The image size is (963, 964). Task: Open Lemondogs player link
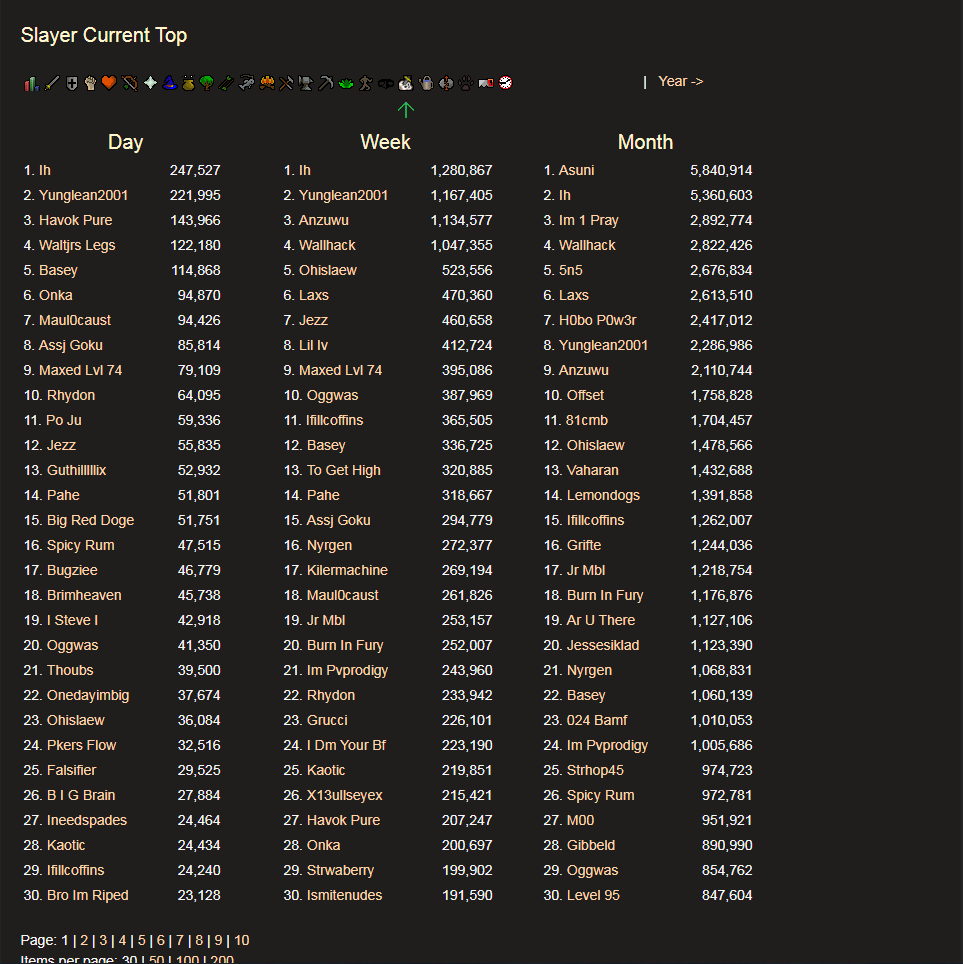[x=603, y=496]
